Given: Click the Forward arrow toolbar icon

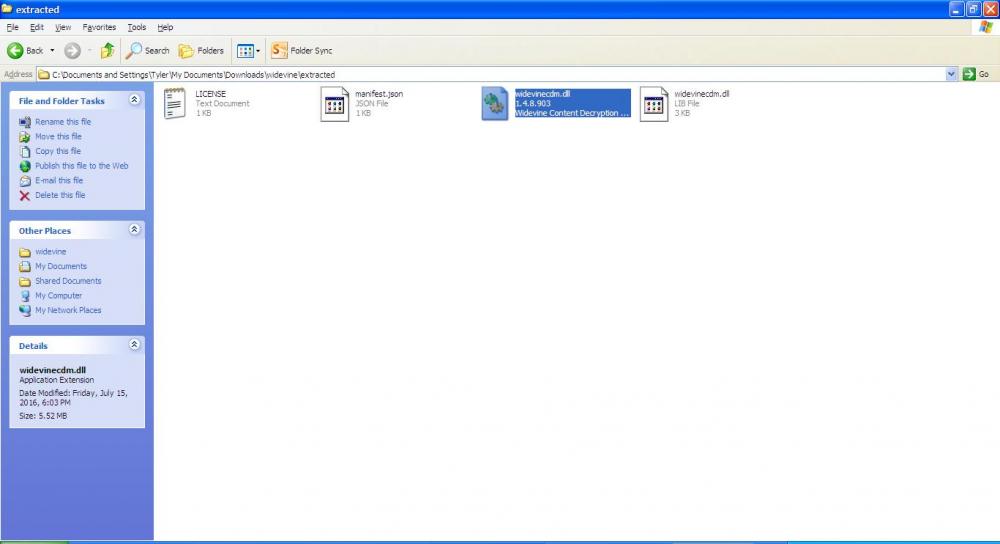Looking at the screenshot, I should point(73,50).
